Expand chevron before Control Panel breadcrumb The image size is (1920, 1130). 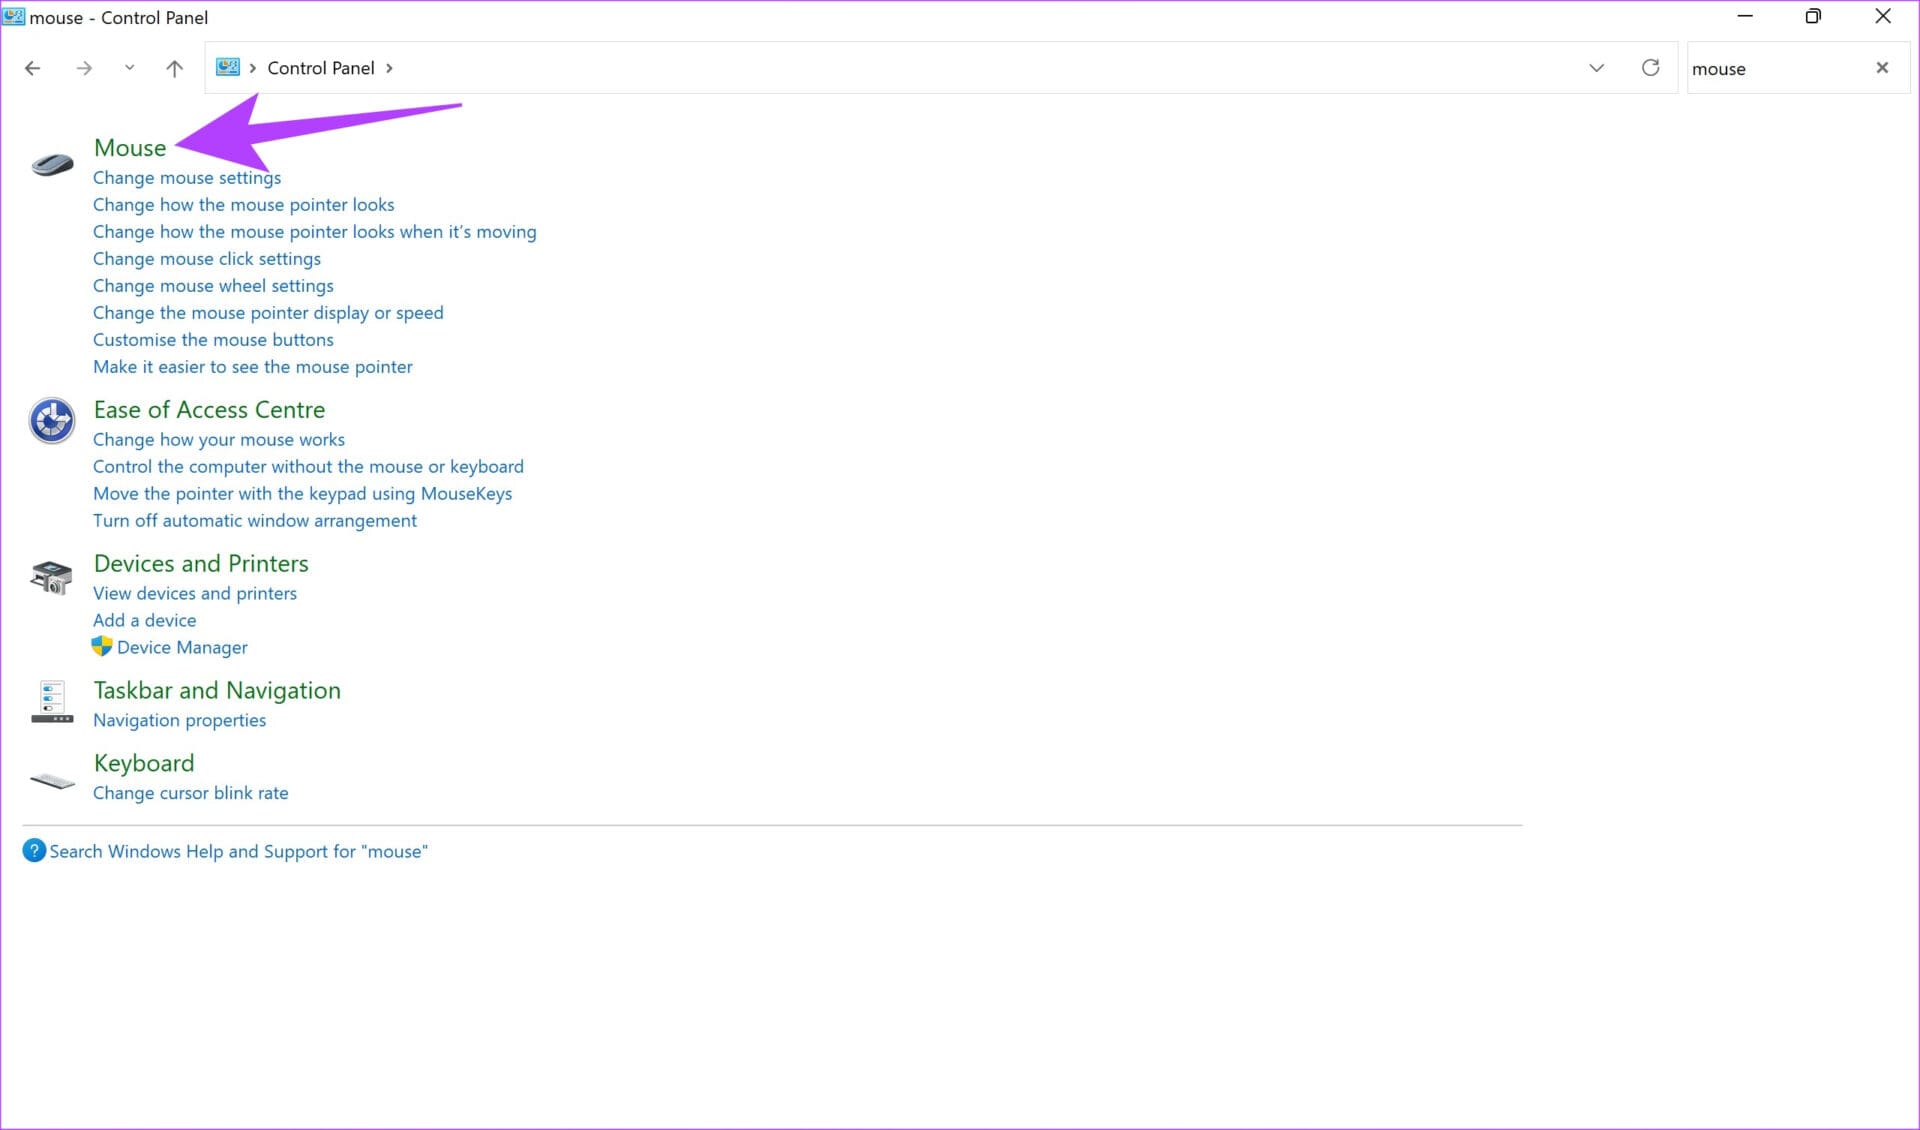click(253, 68)
